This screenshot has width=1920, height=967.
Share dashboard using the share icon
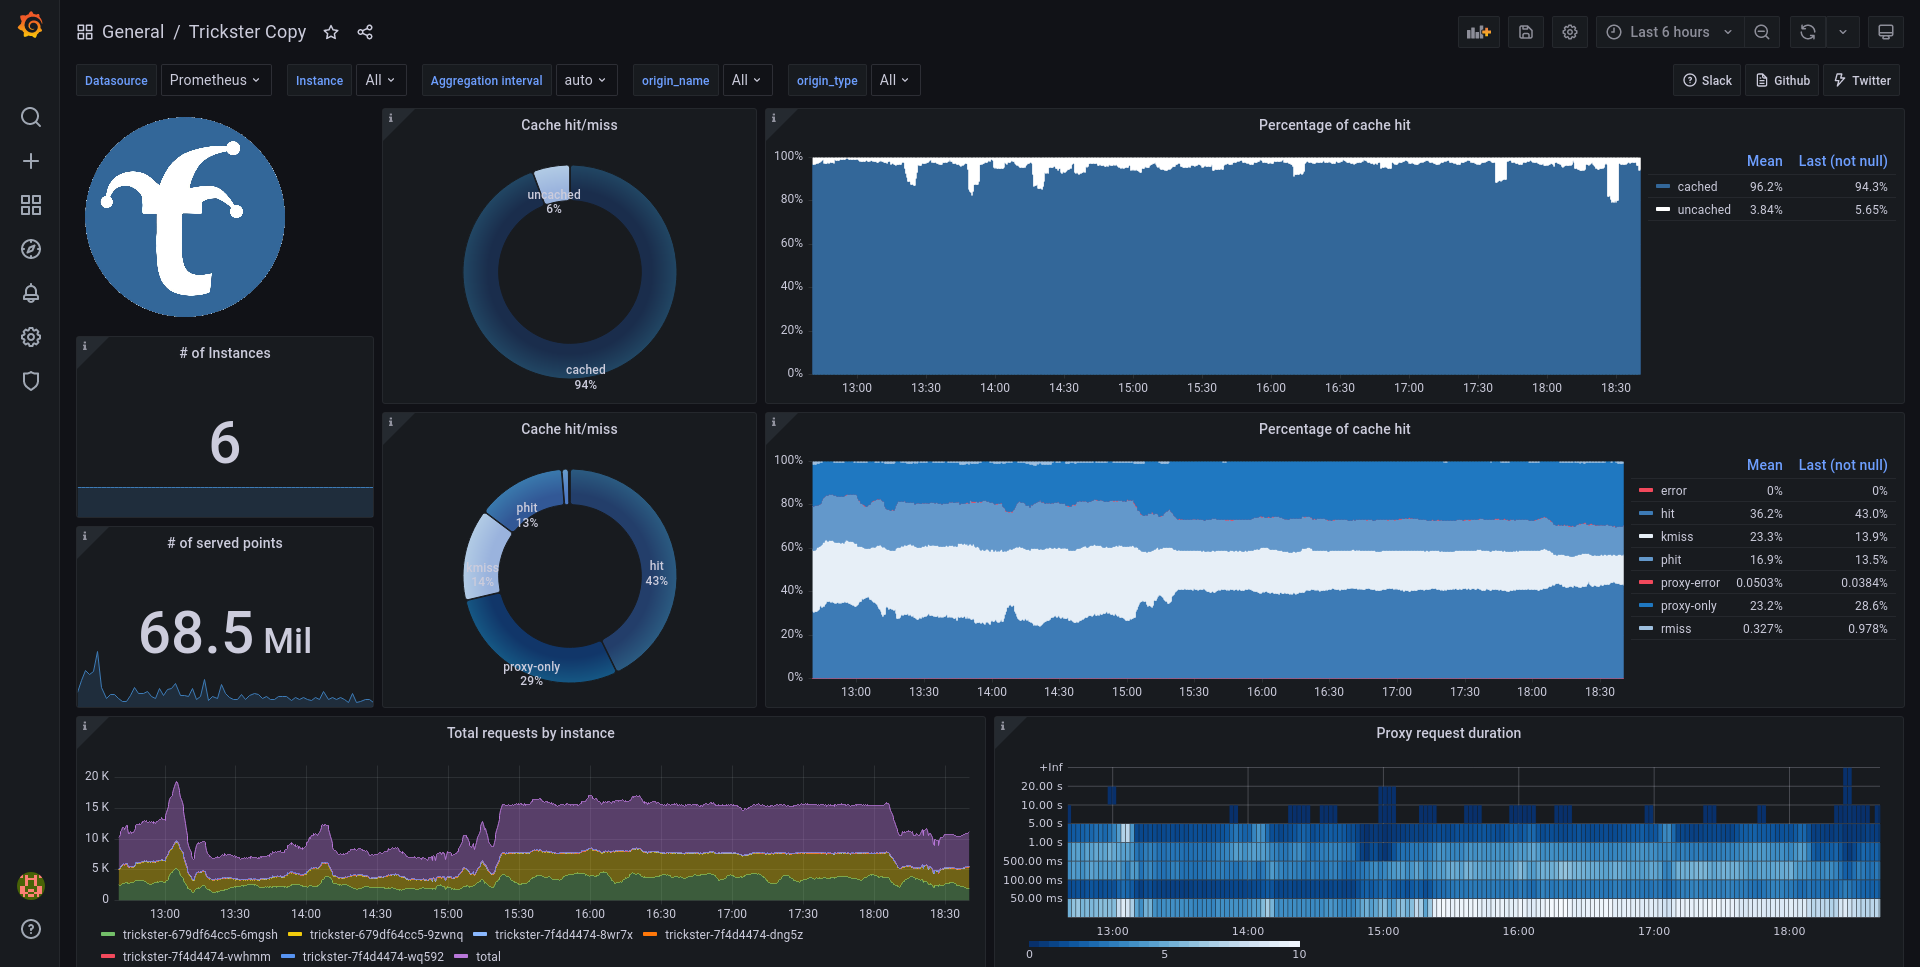tap(365, 32)
